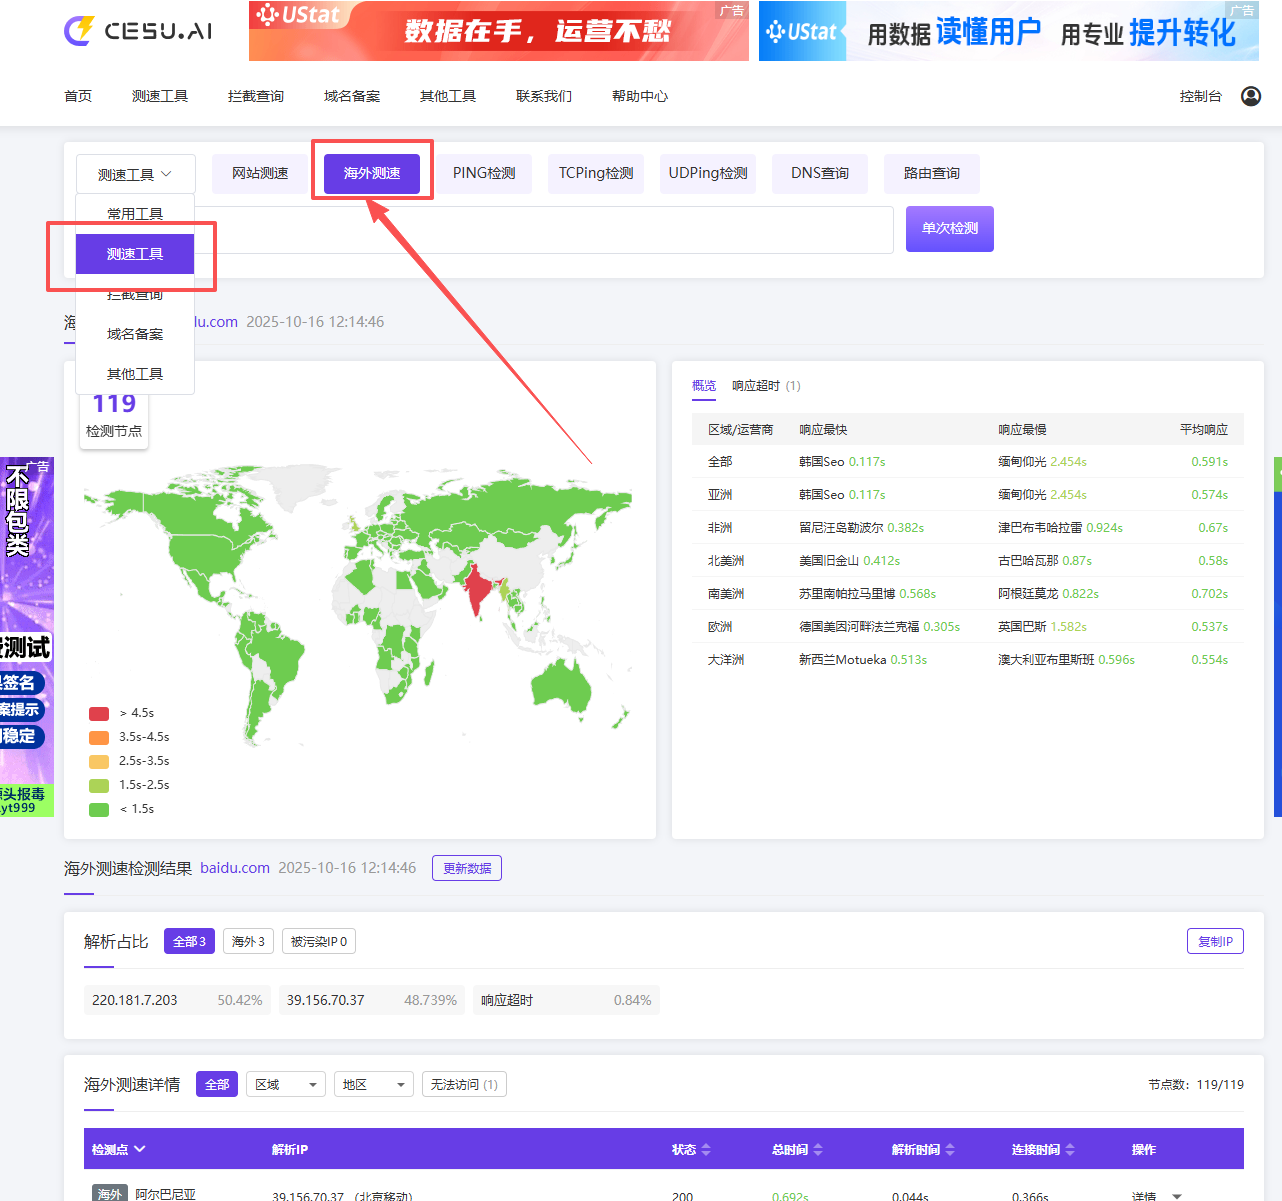Viewport: 1282px width, 1201px height.
Task: Sort by 状态 column arrows
Action: click(706, 1150)
